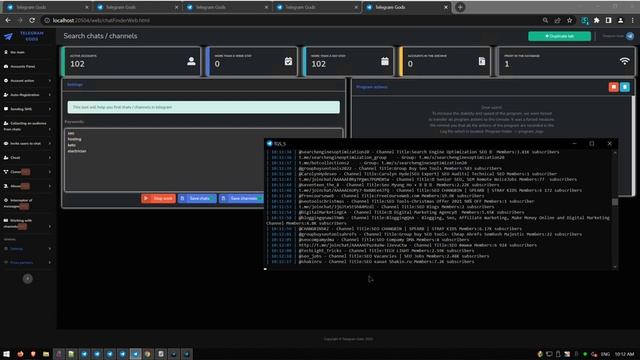The width and height of the screenshot is (640, 360).
Task: Click the Save chats button
Action: 197,198
